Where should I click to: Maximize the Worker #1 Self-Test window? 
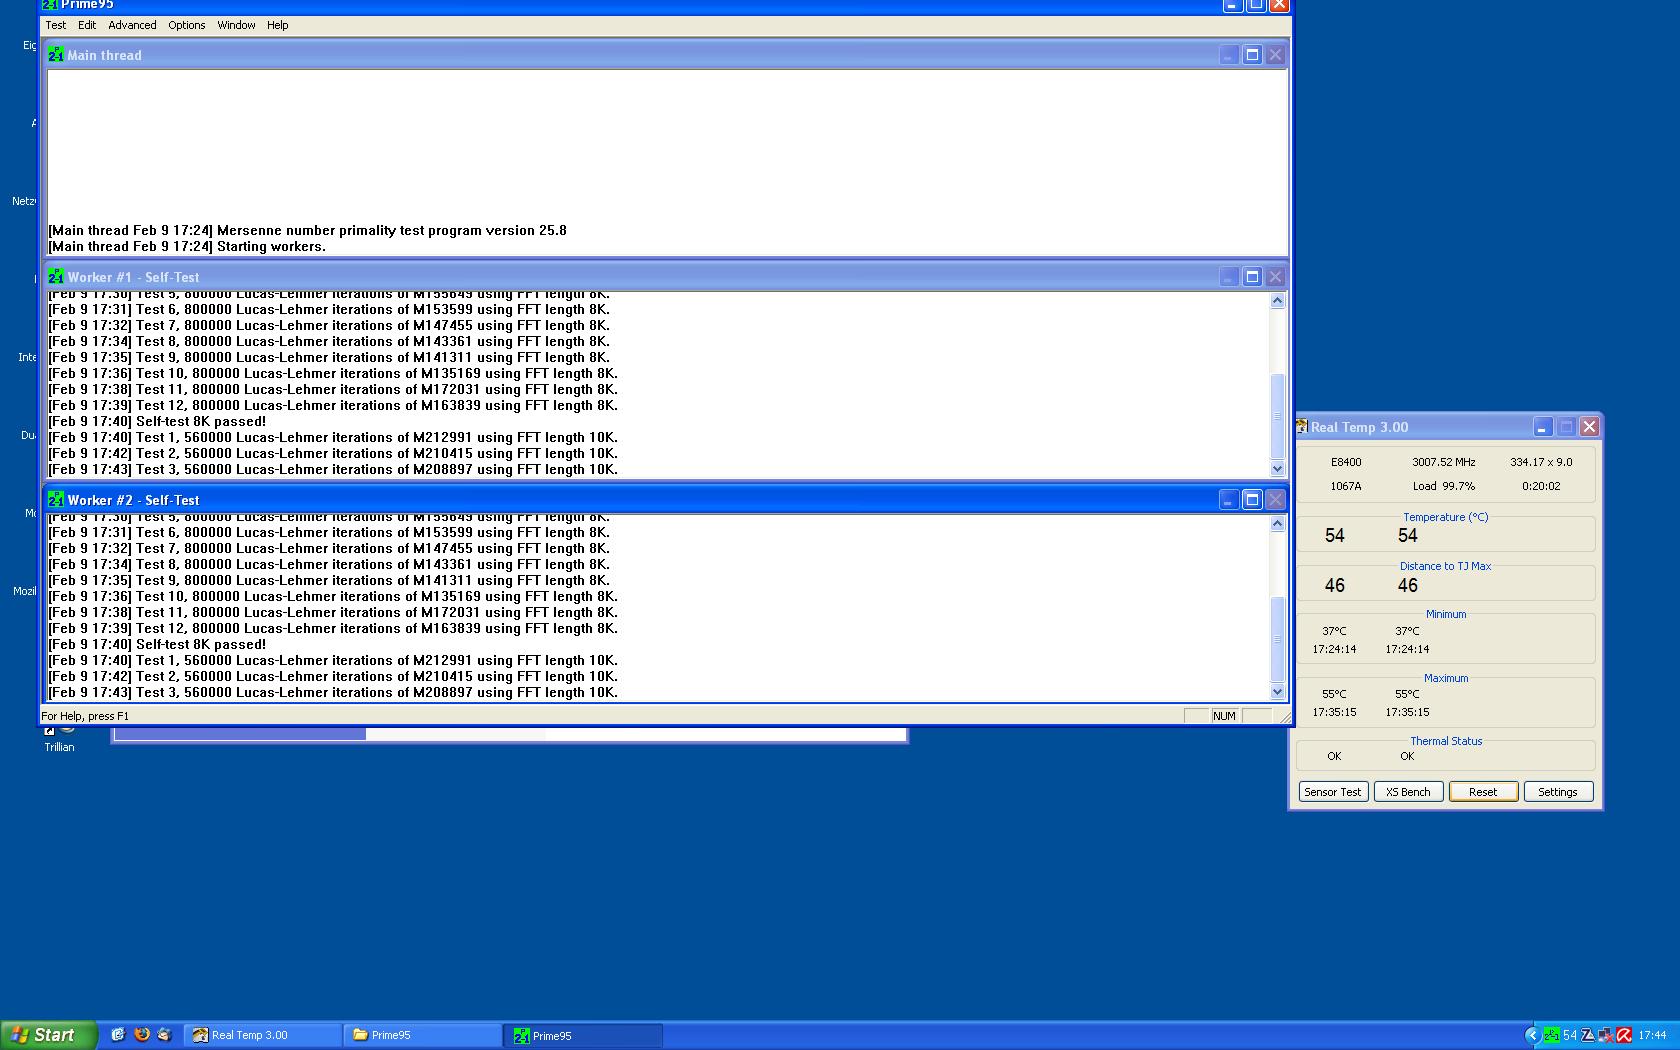pos(1252,277)
